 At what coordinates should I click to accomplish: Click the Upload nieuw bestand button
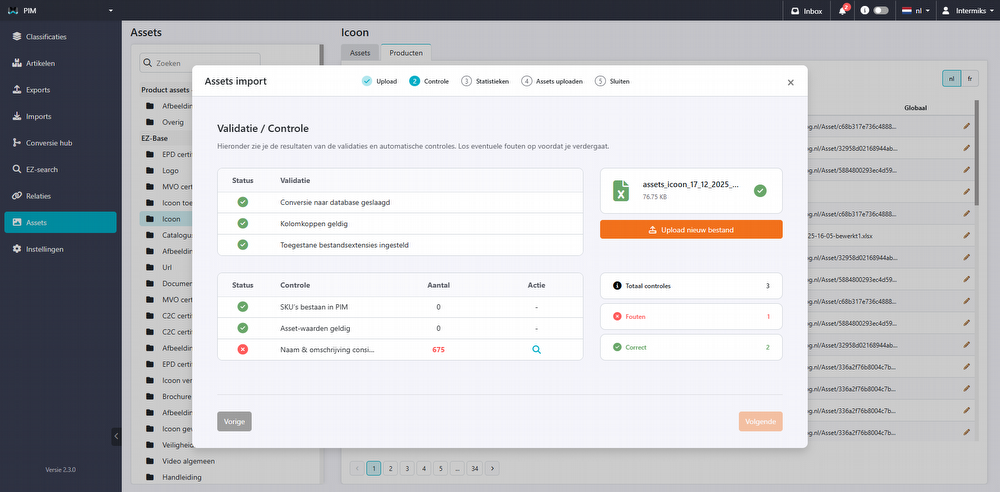pos(691,230)
